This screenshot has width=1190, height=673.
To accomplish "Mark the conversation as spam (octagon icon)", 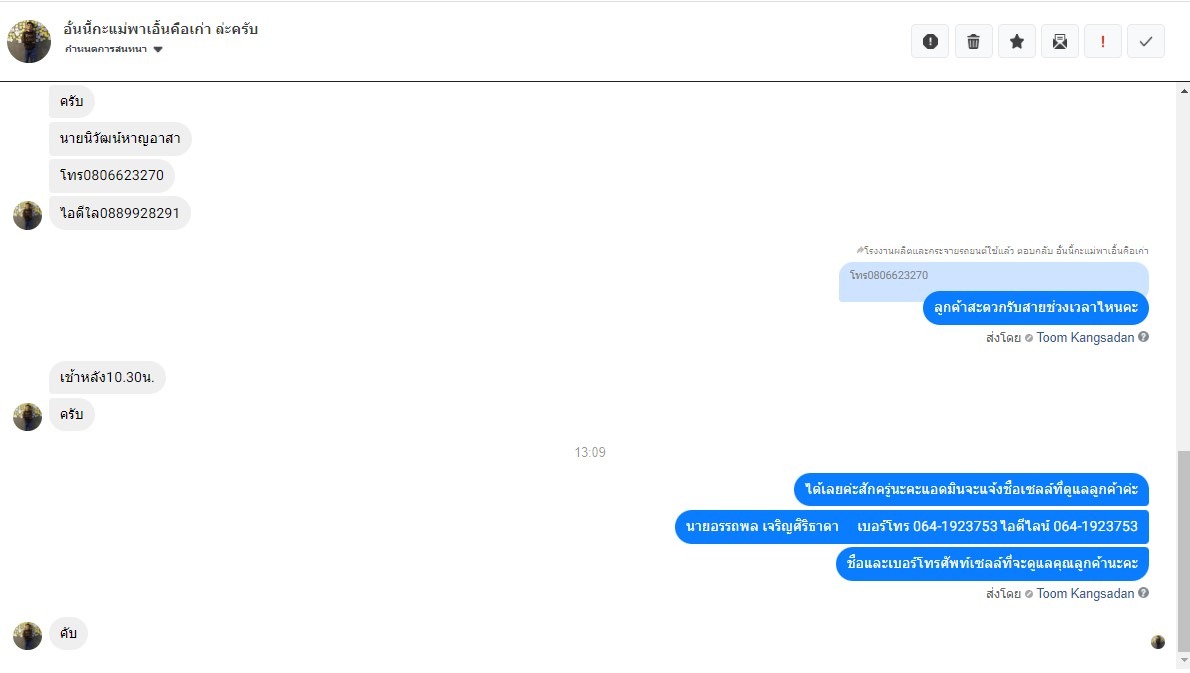I will pyautogui.click(x=930, y=42).
